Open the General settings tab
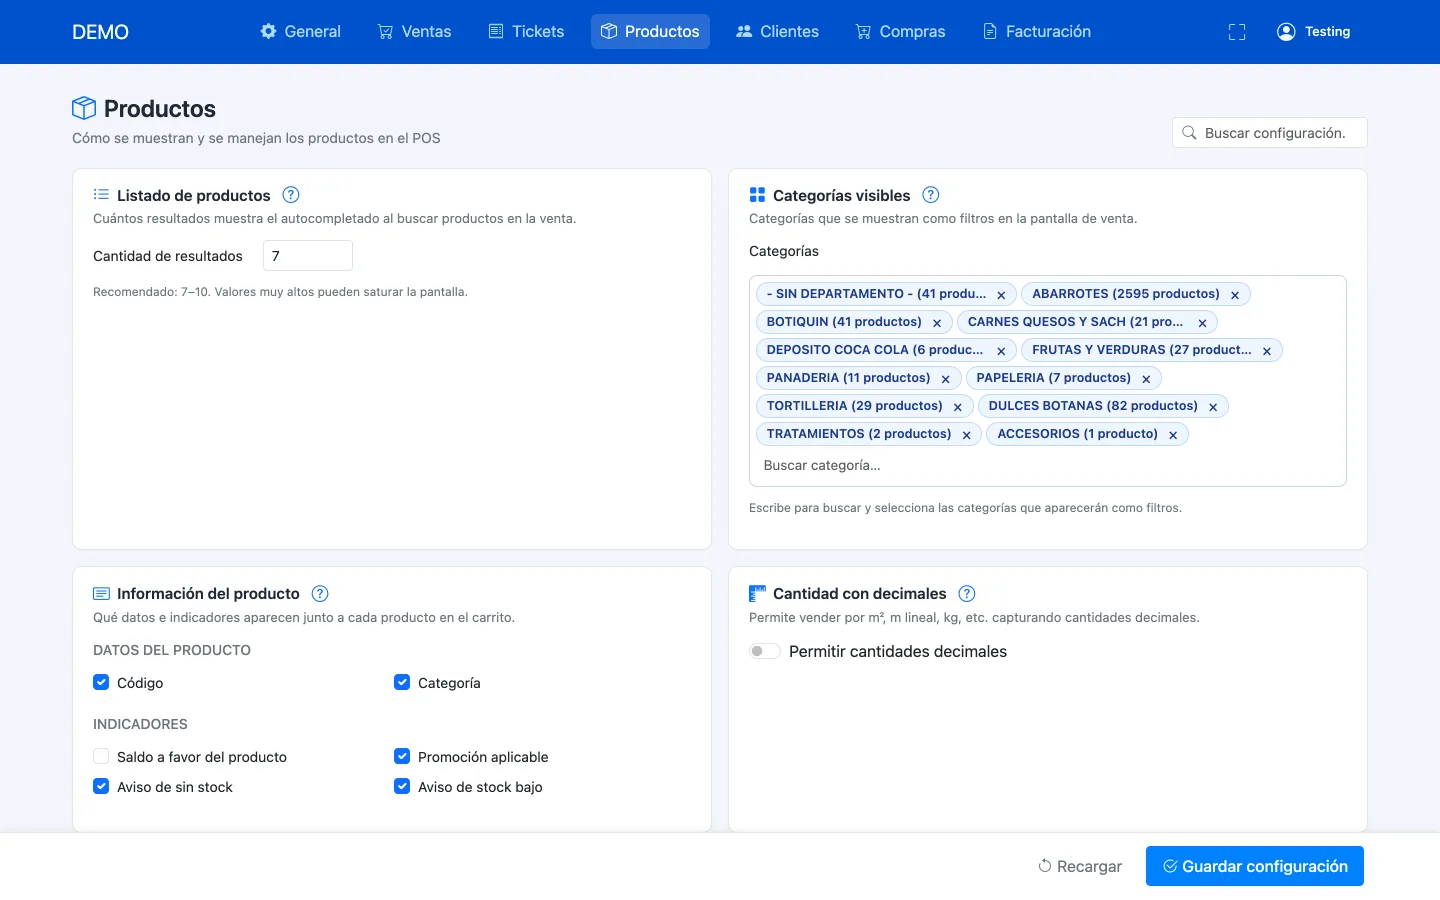Screen dimensions: 1440x900 300,32
